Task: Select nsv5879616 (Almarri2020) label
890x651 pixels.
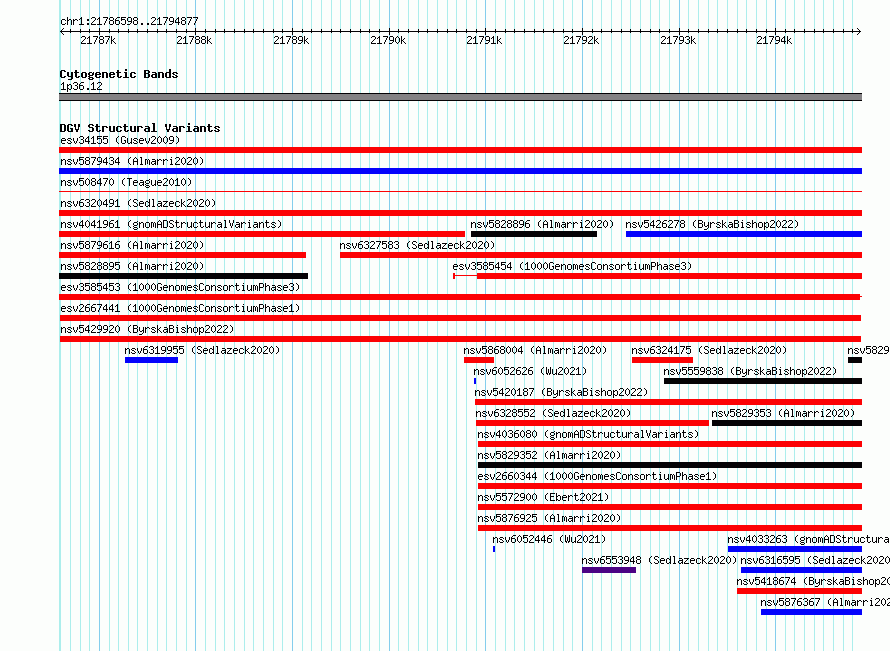Action: [x=132, y=245]
